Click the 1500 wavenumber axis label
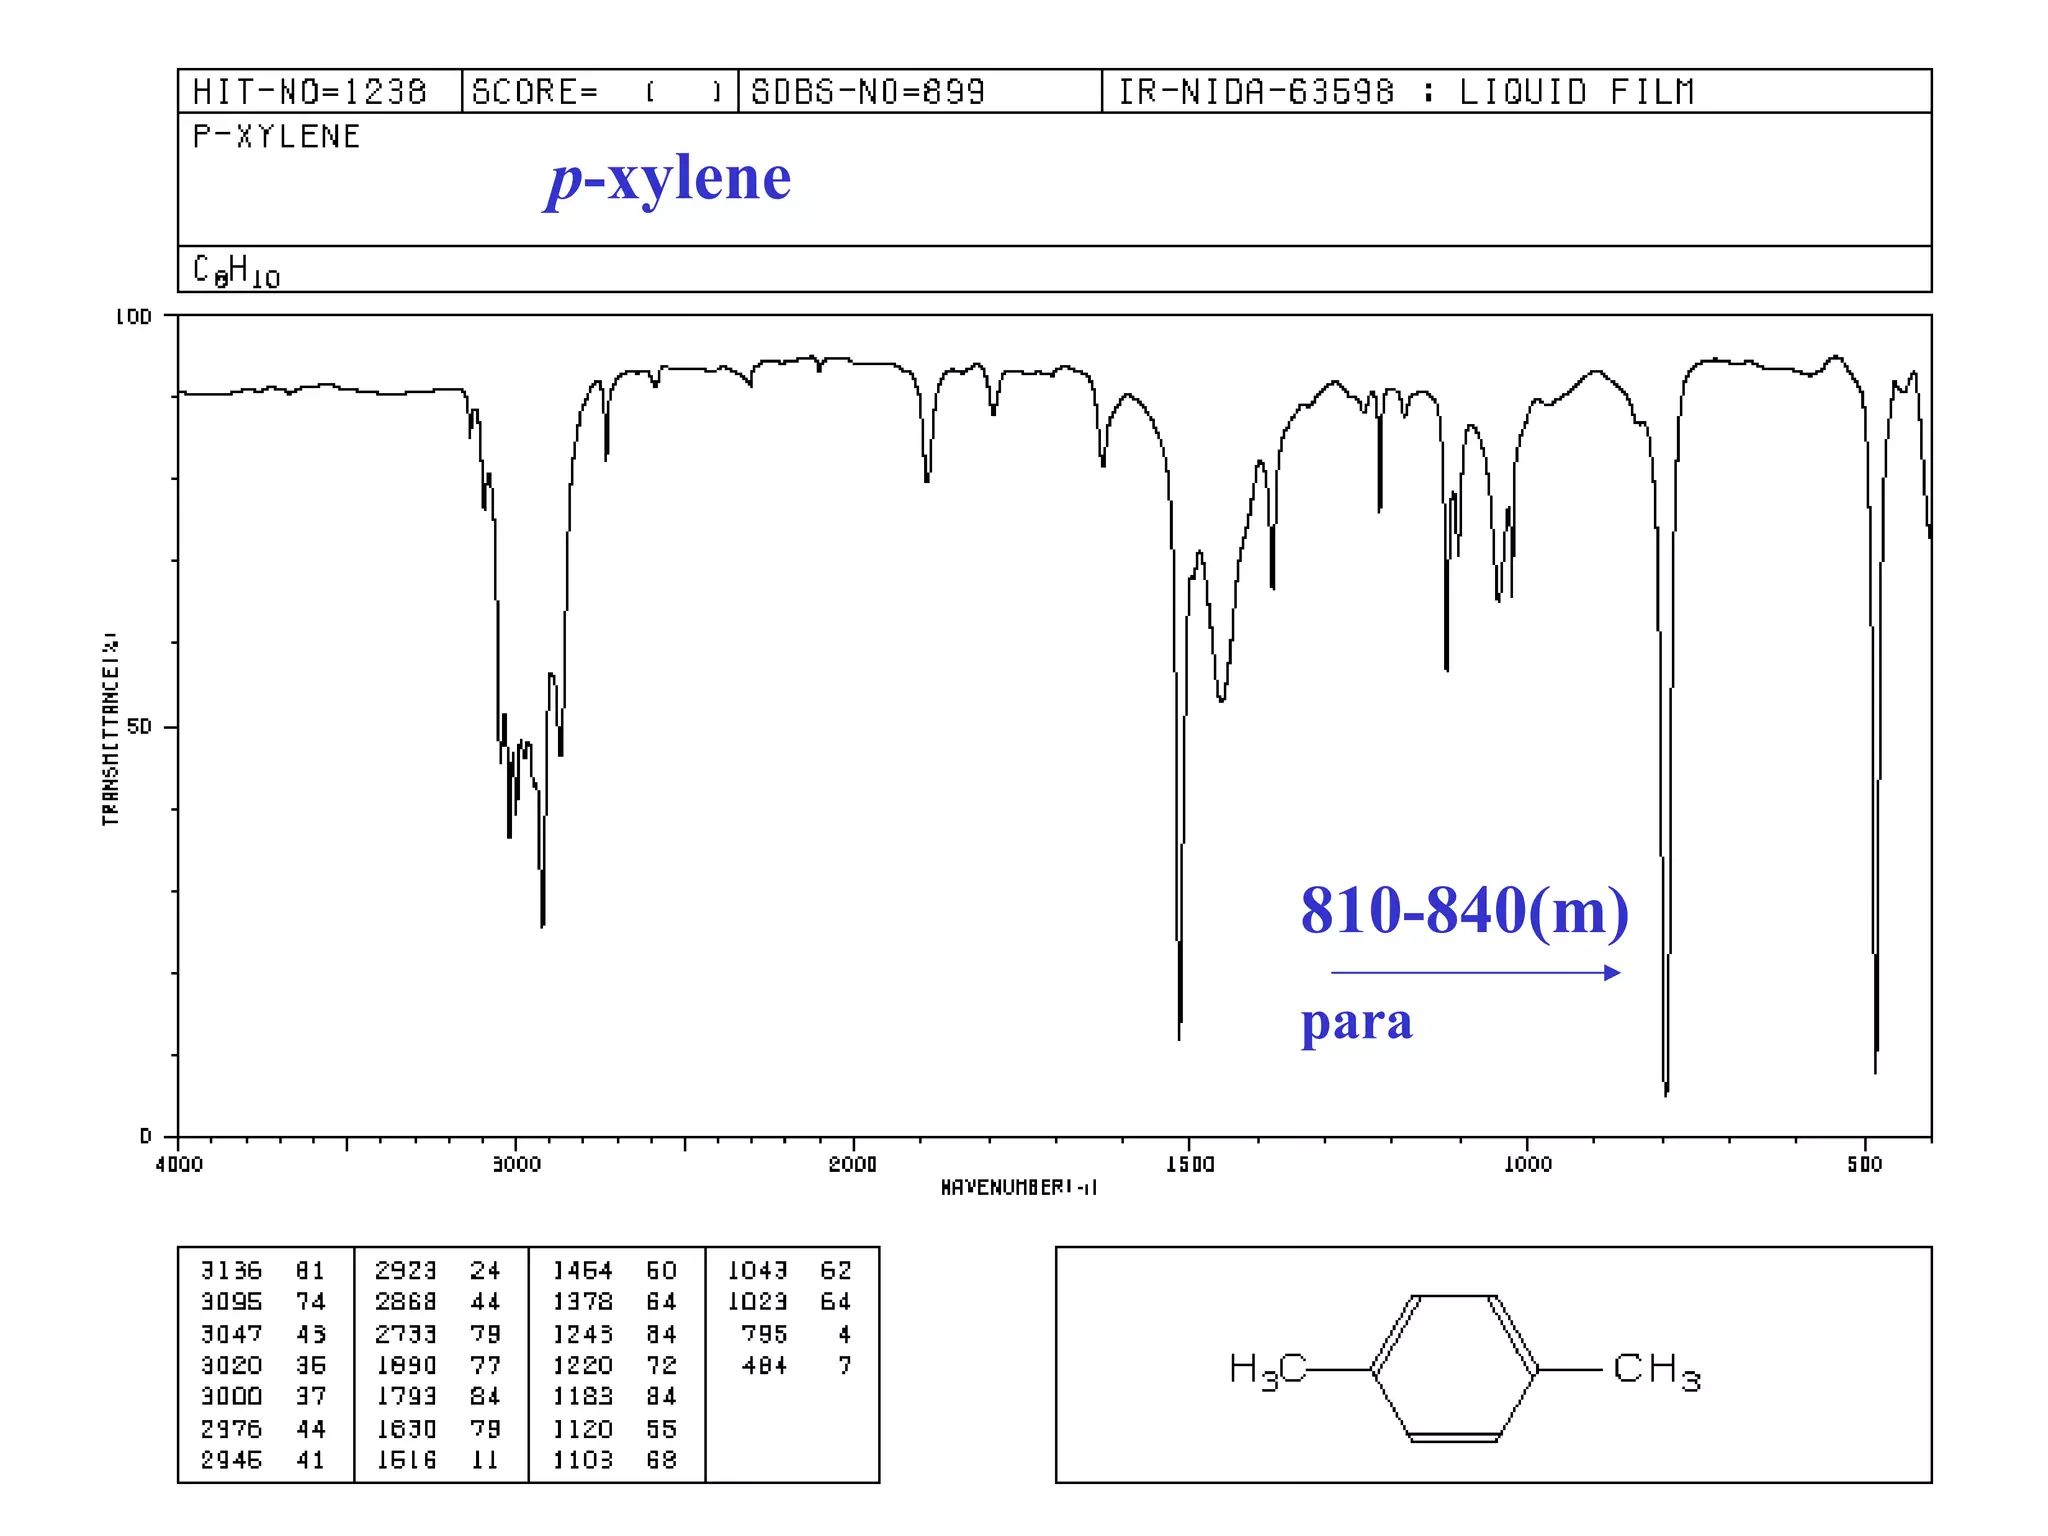 tap(1190, 1164)
